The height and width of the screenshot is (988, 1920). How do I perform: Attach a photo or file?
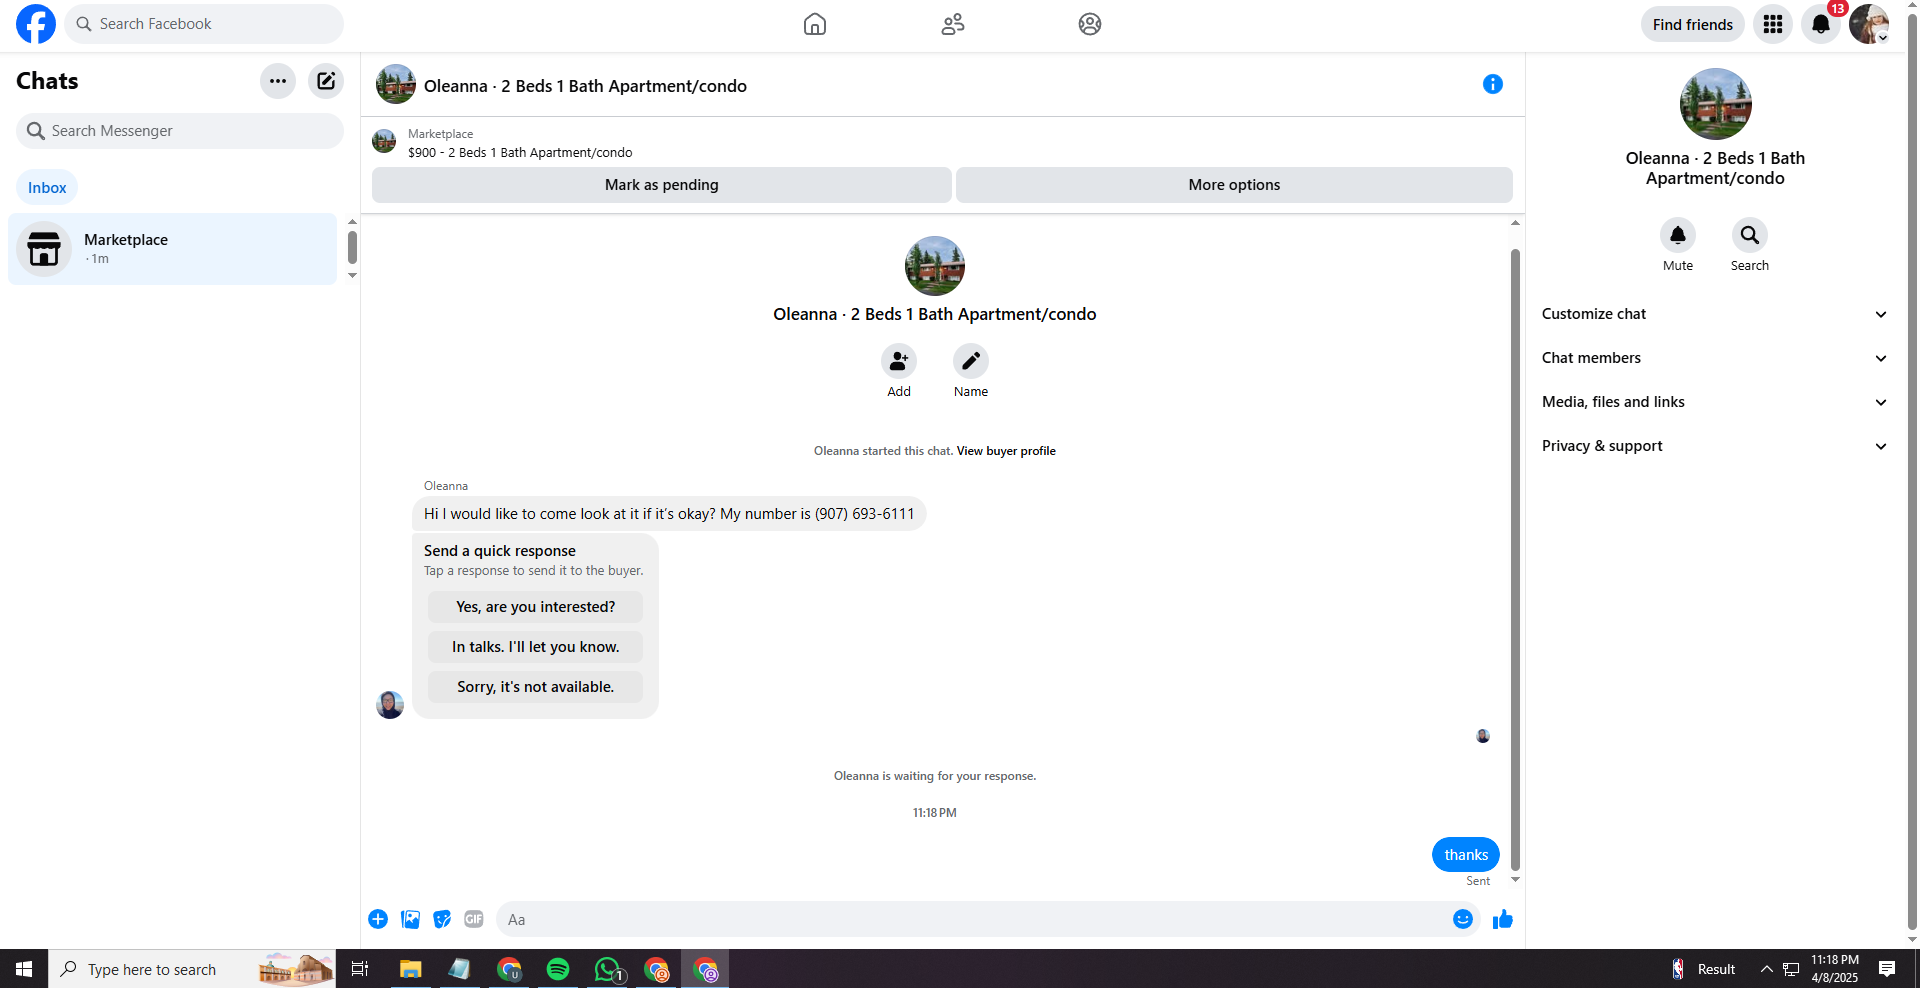[410, 919]
